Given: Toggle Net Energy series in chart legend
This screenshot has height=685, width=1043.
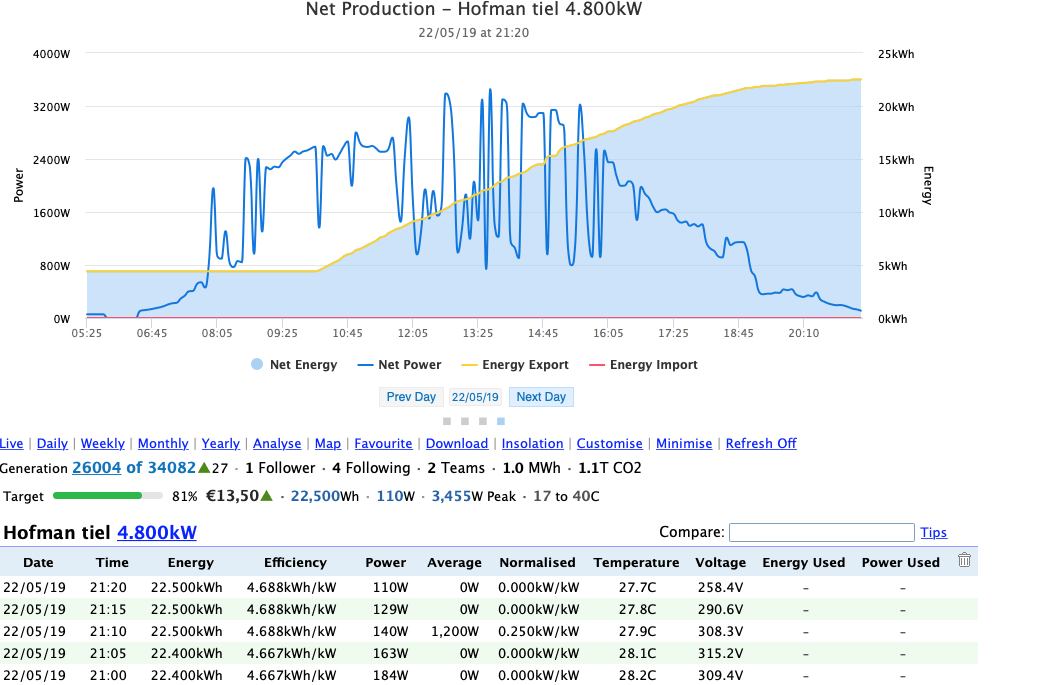Looking at the screenshot, I should [294, 364].
